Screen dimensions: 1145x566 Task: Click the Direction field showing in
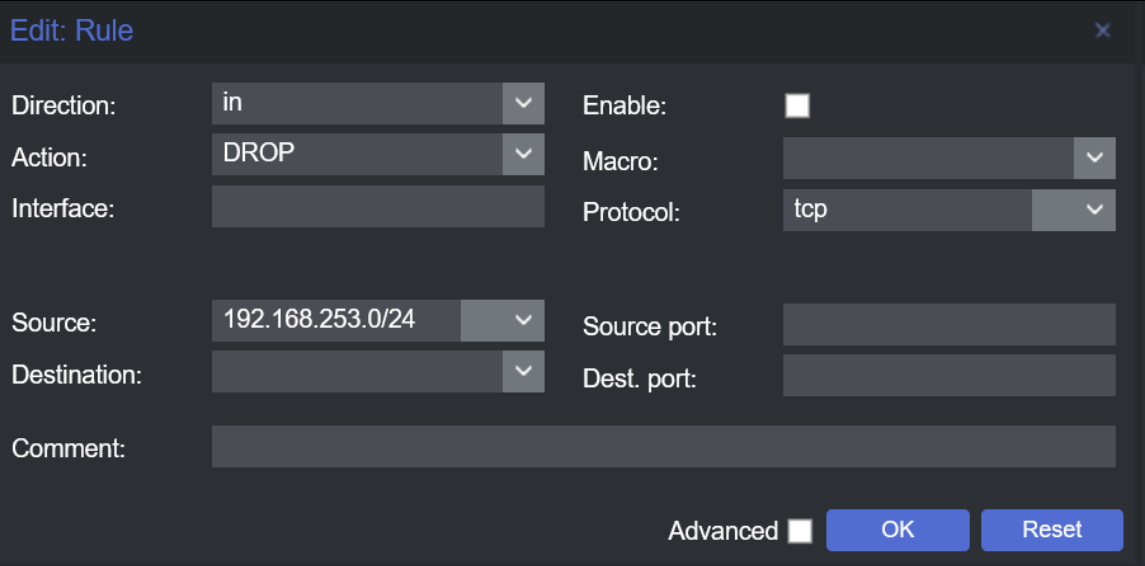click(x=356, y=103)
